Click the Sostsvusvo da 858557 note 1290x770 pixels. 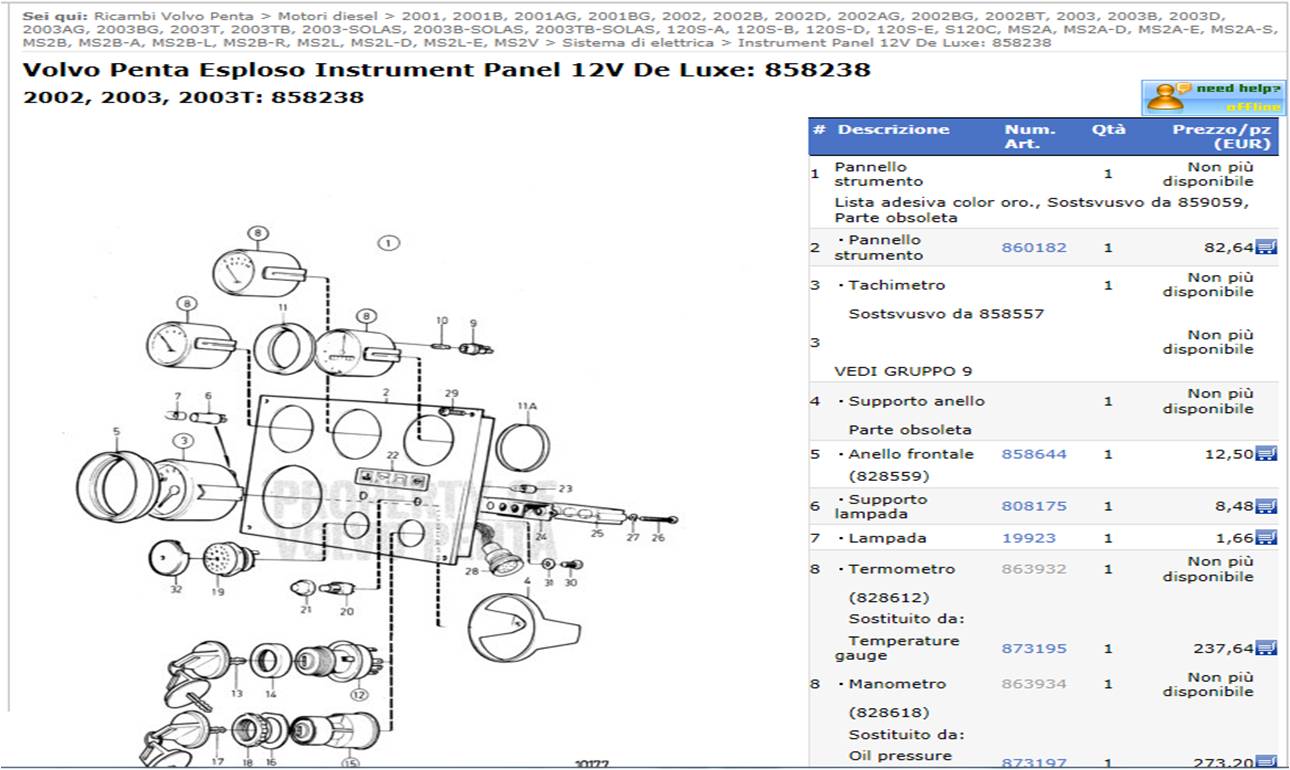coord(946,314)
